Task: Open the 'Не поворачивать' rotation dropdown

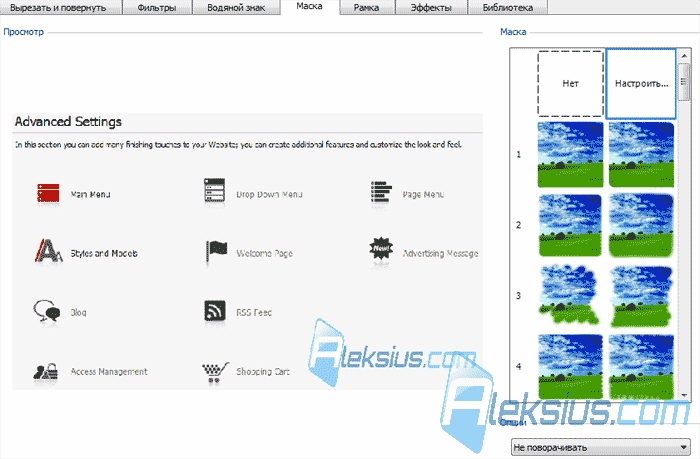Action: (601, 447)
